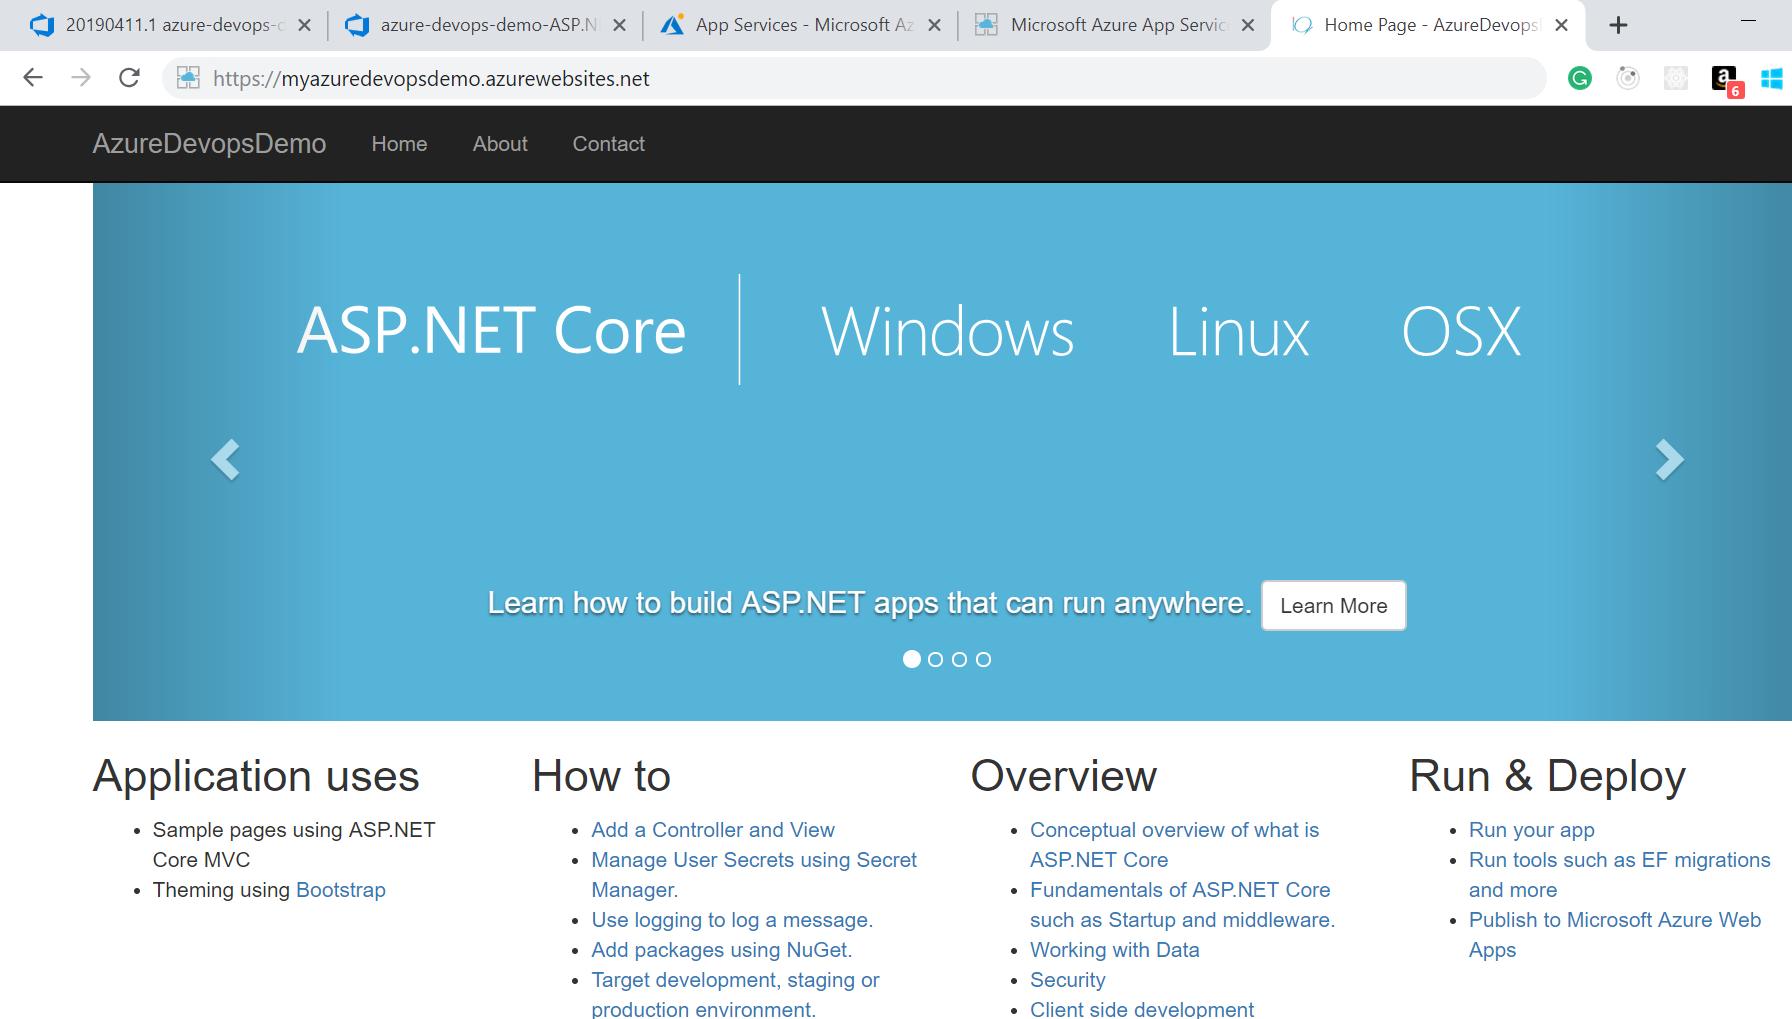Go to previous carousel slide

coord(225,460)
